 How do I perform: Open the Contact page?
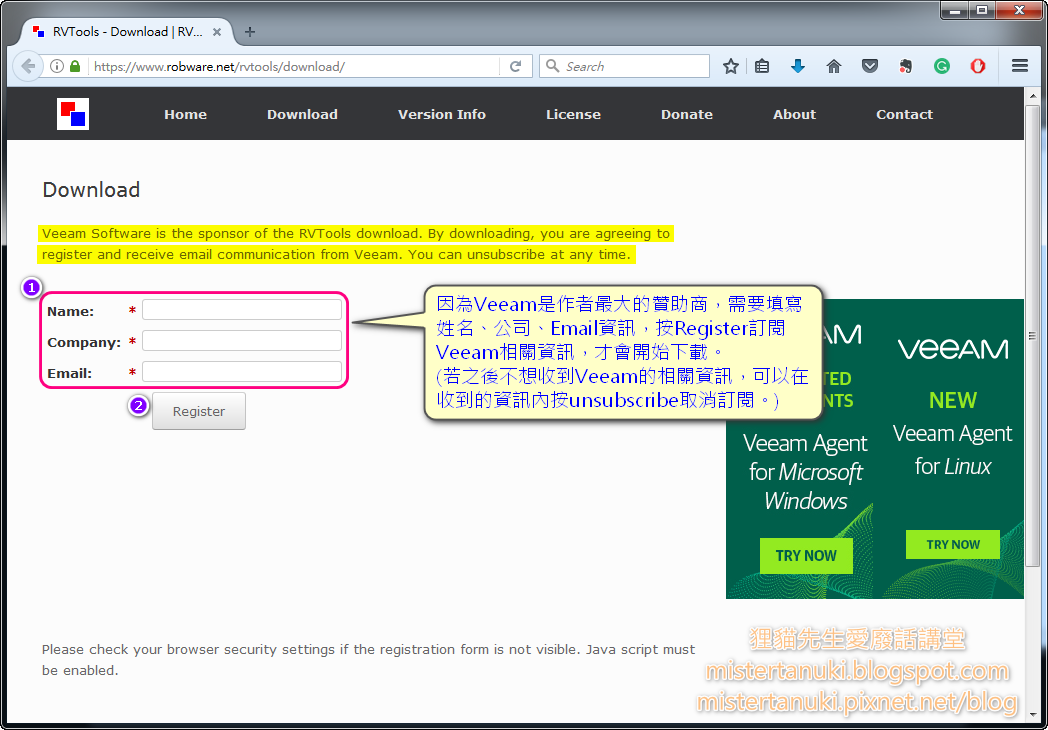coord(904,114)
